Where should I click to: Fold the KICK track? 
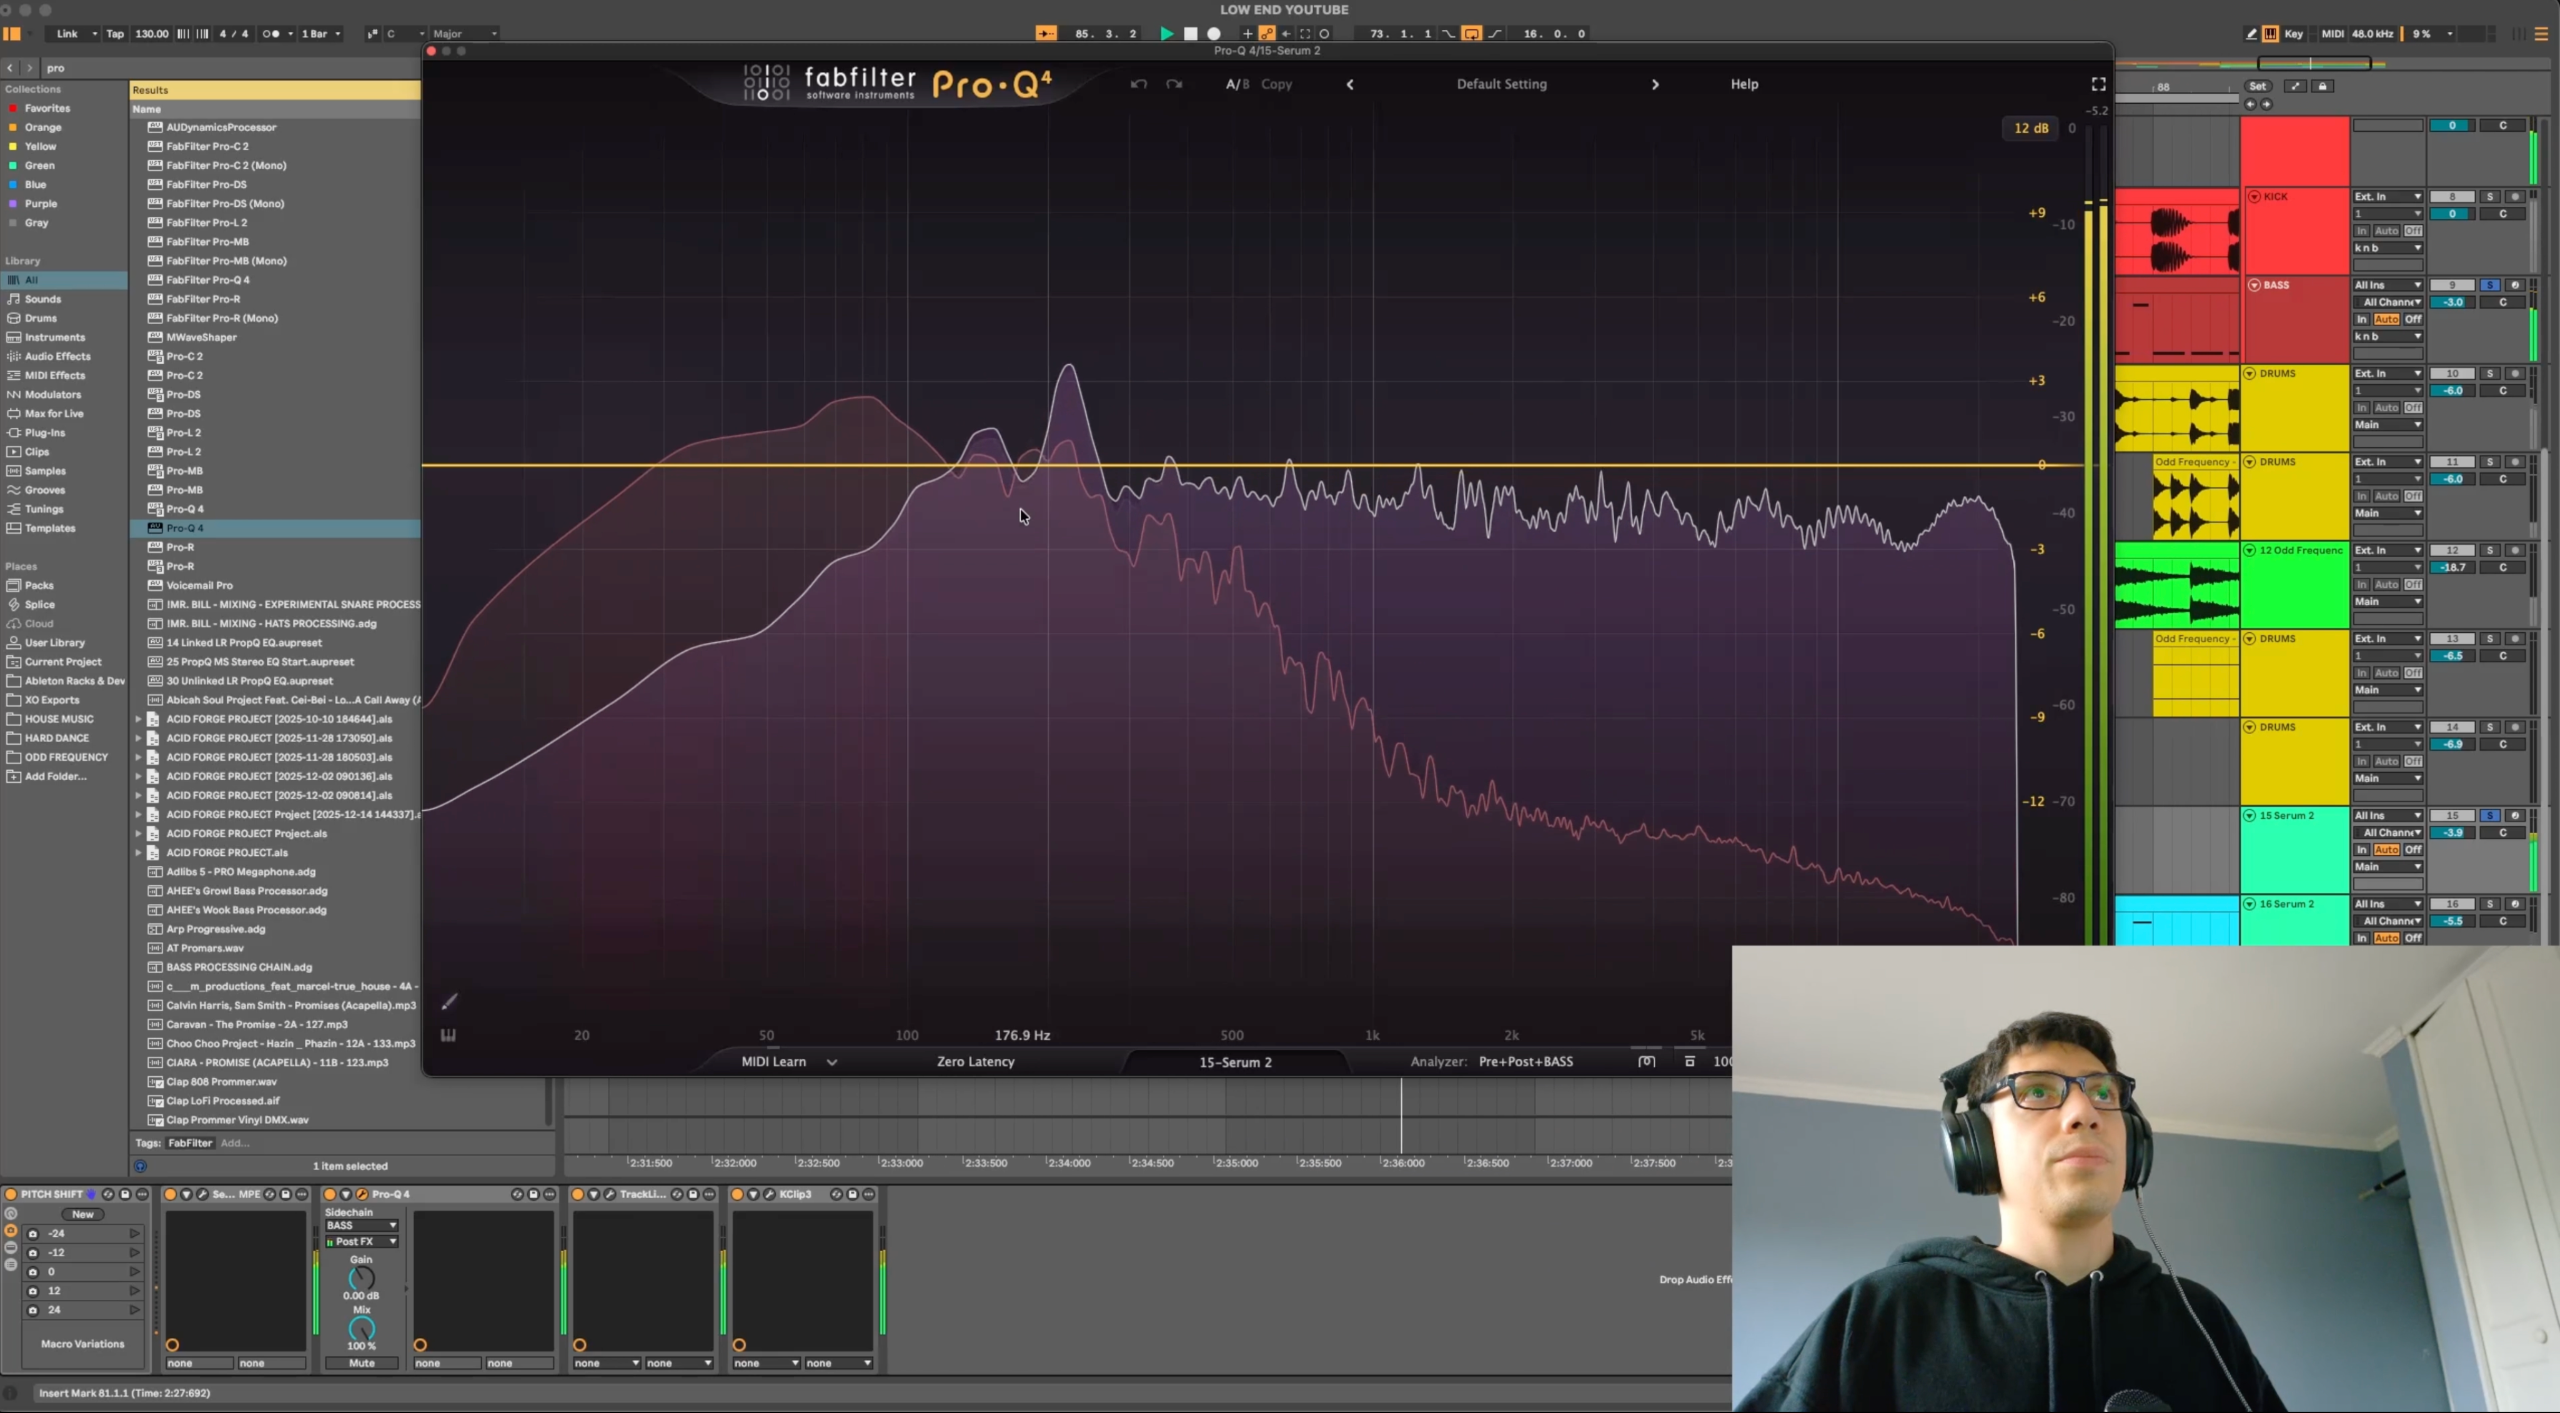click(x=2255, y=197)
